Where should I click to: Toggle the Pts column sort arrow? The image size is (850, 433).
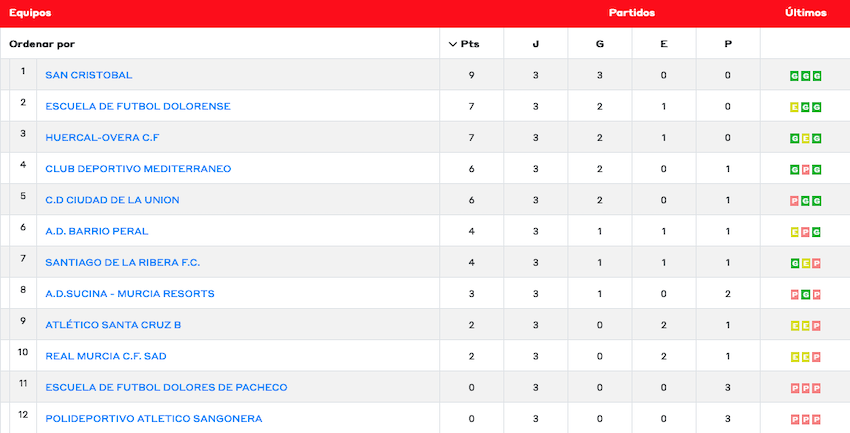point(453,44)
